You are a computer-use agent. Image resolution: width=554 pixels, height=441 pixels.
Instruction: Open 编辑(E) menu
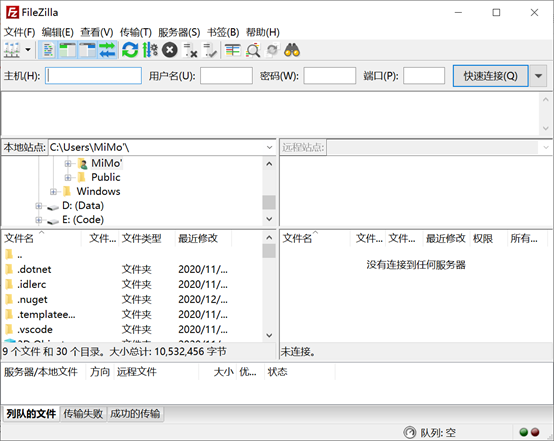pos(58,33)
